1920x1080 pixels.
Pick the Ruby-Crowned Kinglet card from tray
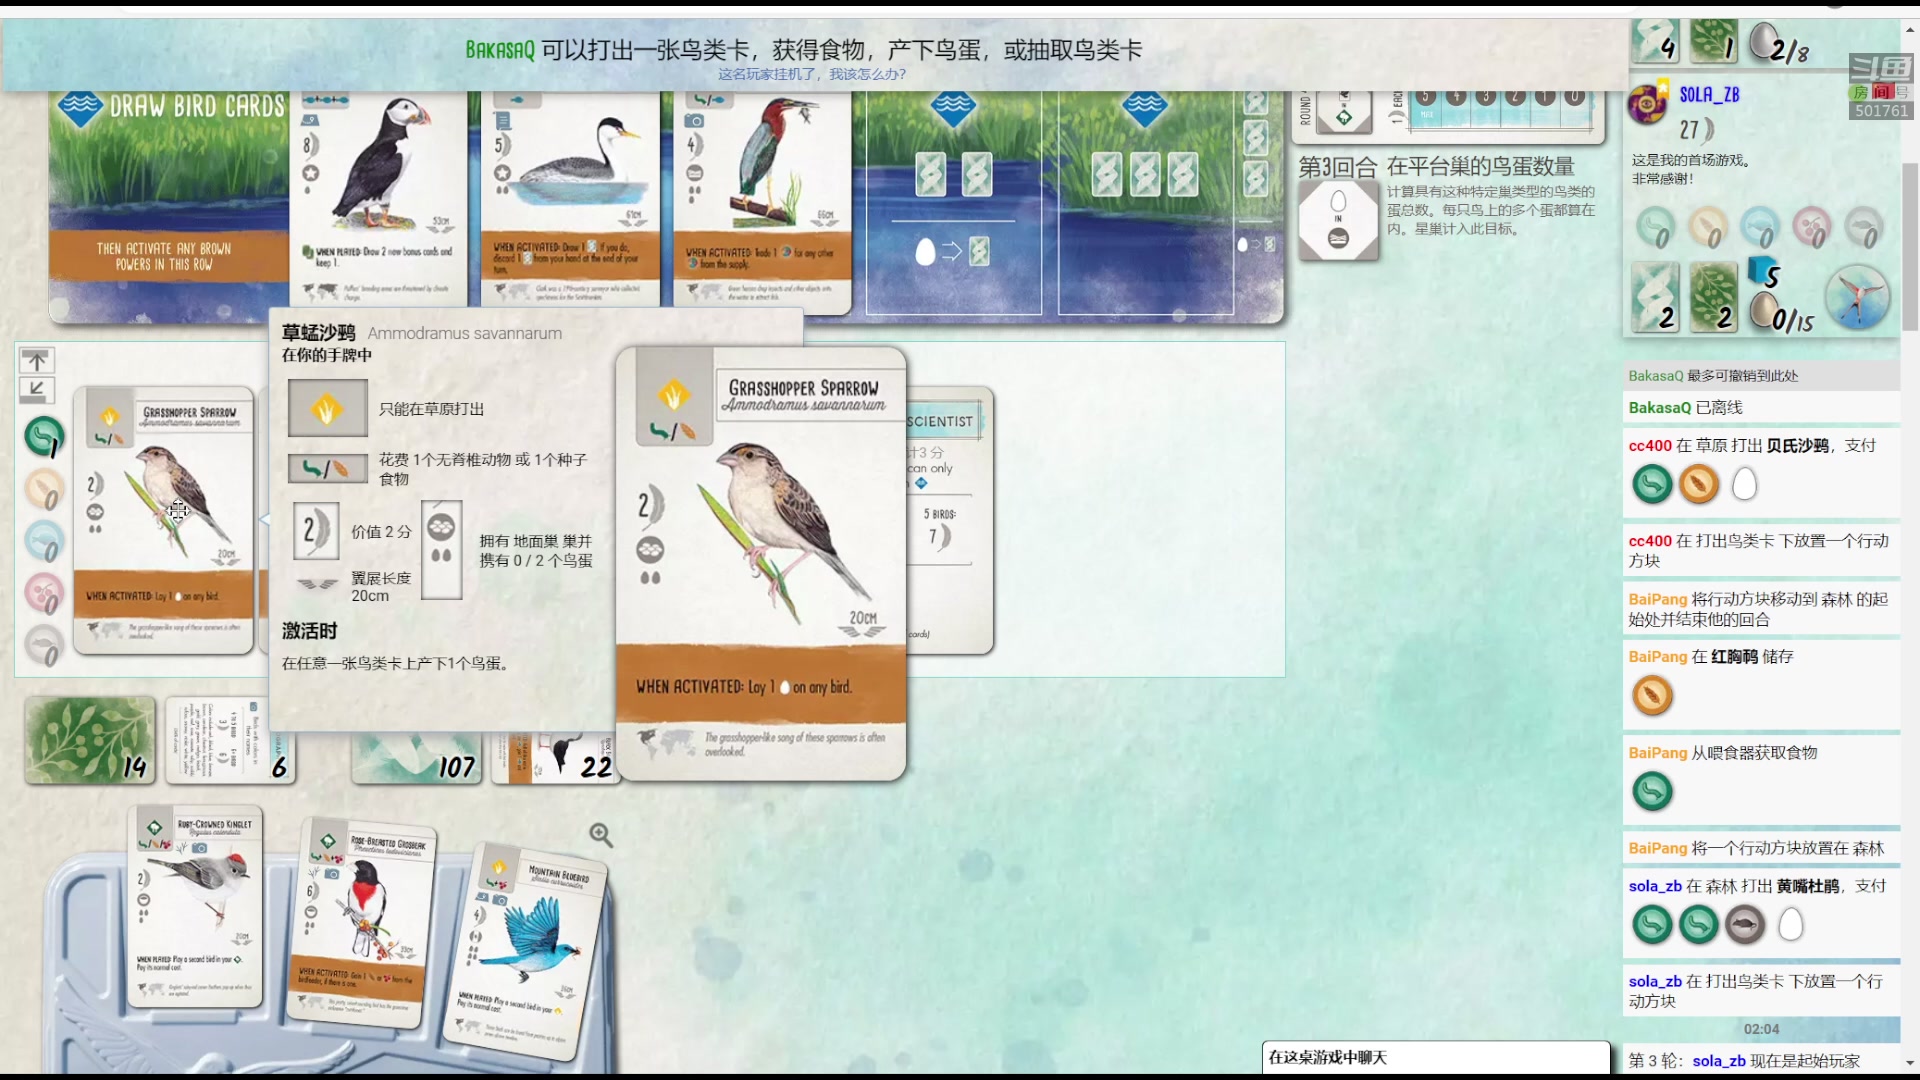196,905
